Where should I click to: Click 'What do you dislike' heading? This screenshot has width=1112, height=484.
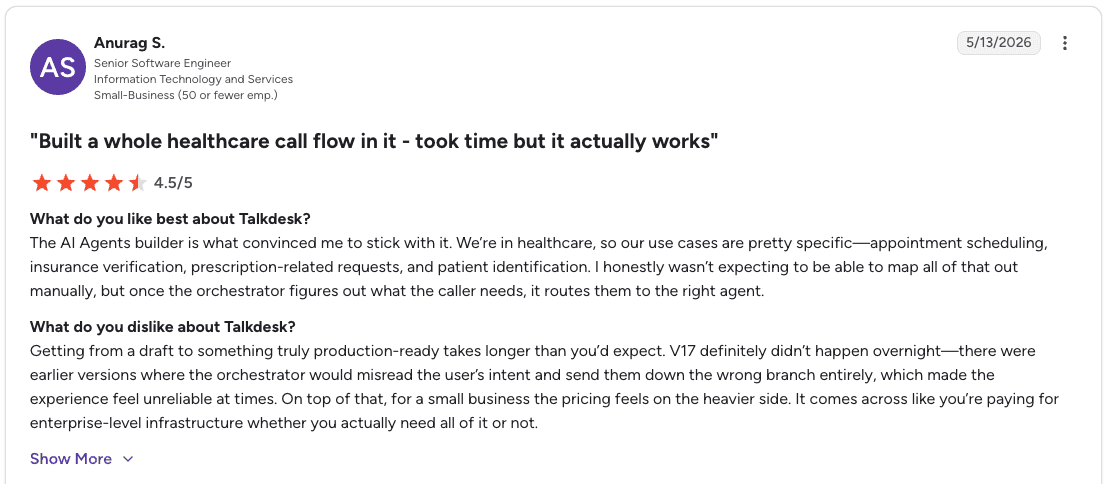[162, 327]
